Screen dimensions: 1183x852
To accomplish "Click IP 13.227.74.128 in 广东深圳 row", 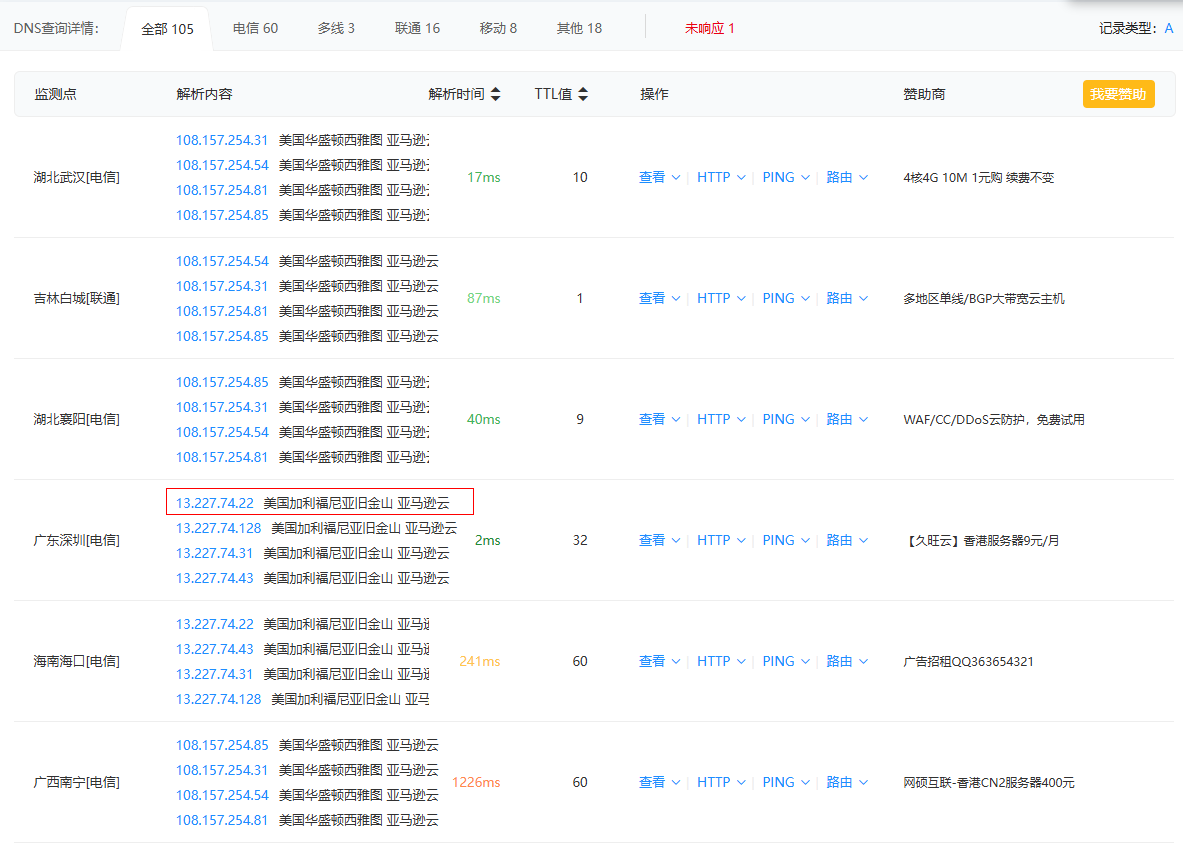I will [219, 528].
